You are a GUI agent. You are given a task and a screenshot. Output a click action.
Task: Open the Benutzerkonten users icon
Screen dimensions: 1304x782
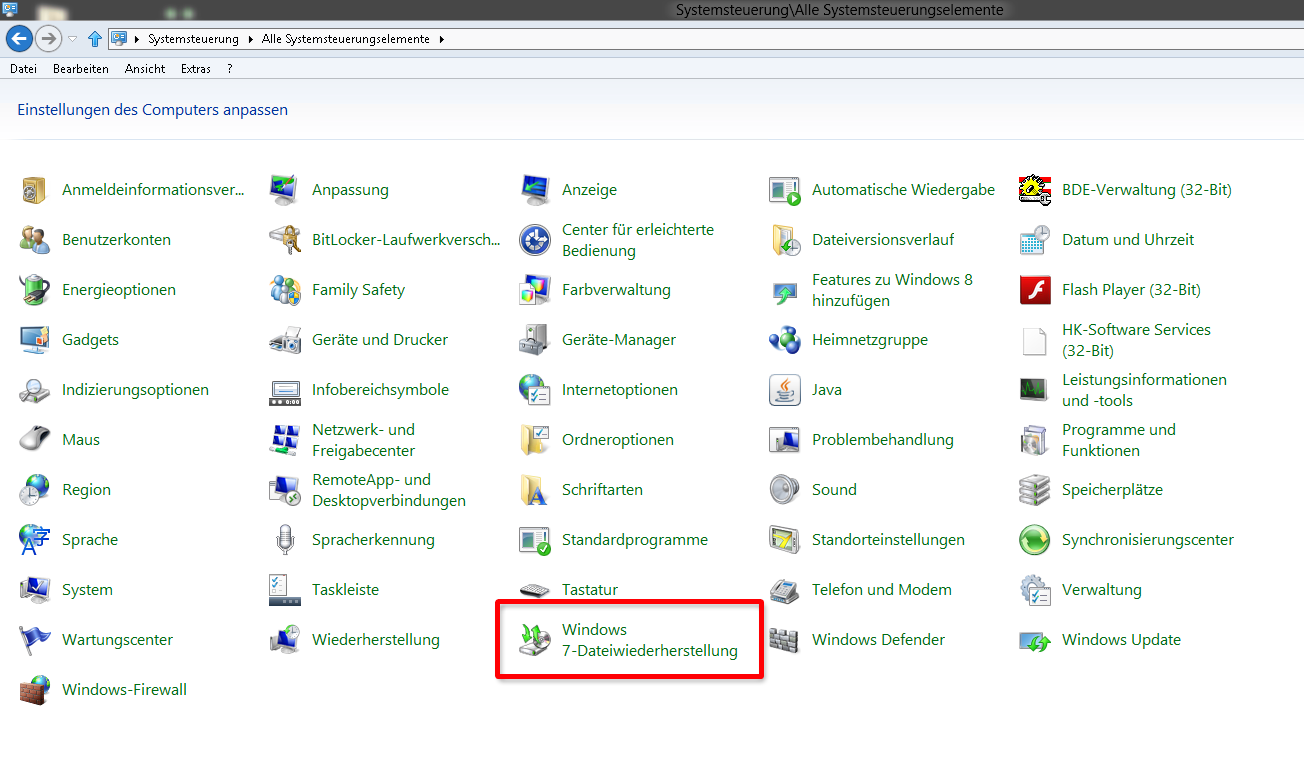coord(35,240)
